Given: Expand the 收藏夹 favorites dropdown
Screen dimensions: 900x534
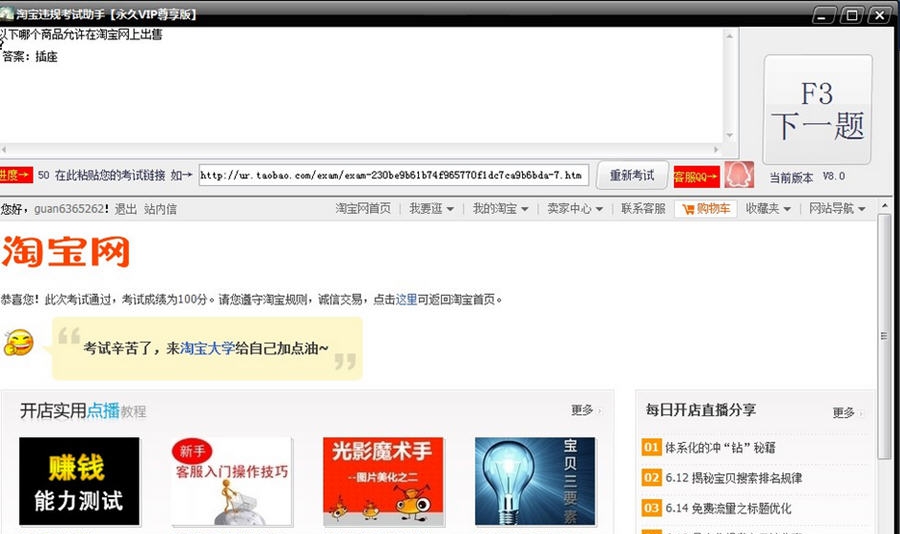Looking at the screenshot, I should 768,208.
